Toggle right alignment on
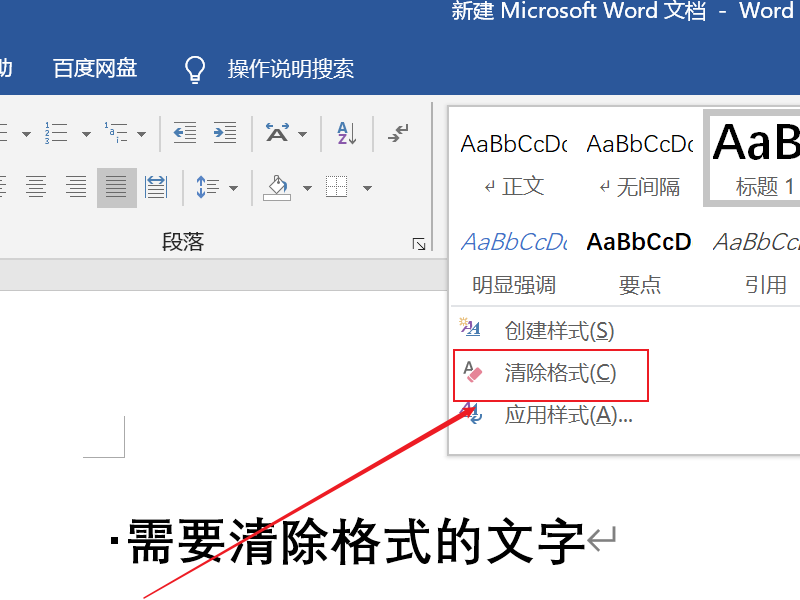This screenshot has height=600, width=800. [75, 187]
